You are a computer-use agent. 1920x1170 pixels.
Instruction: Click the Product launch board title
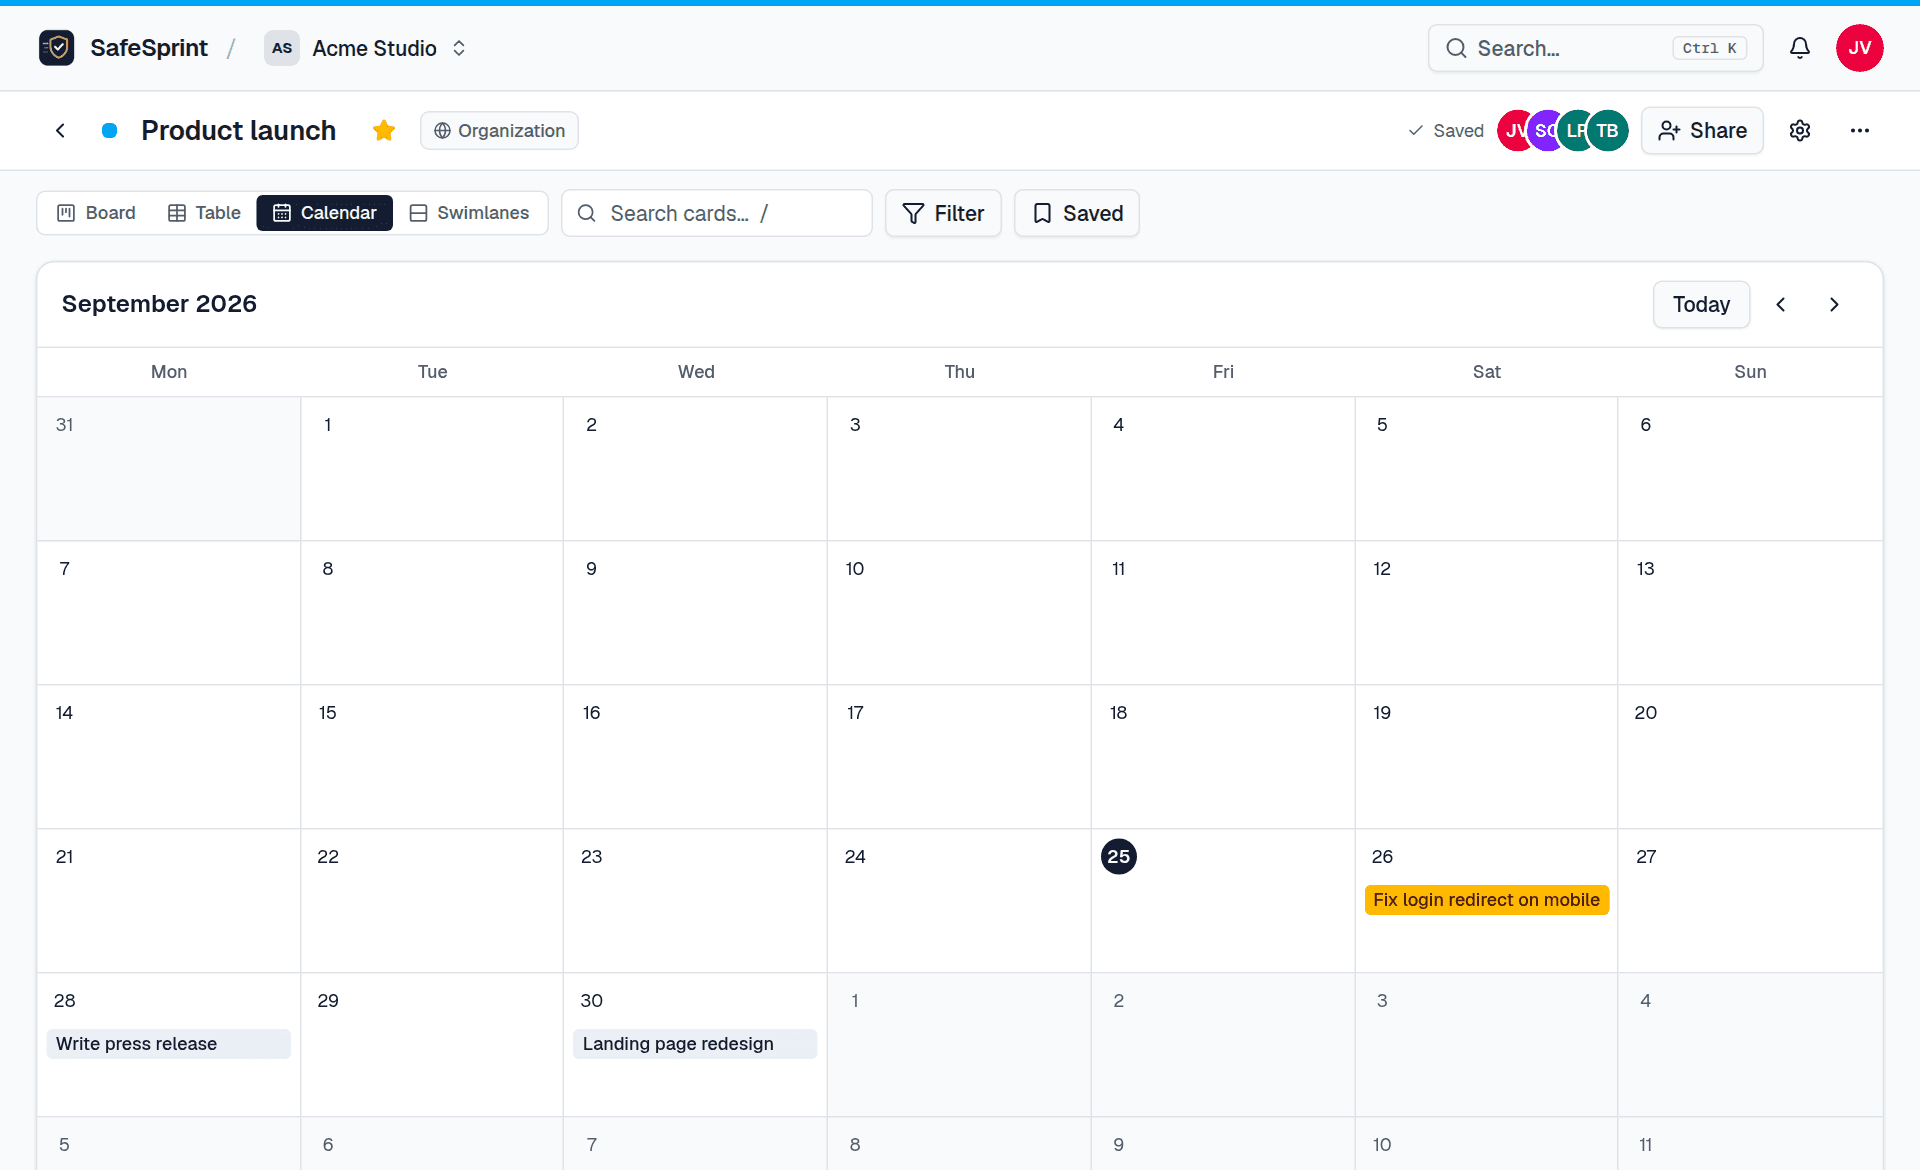[238, 131]
